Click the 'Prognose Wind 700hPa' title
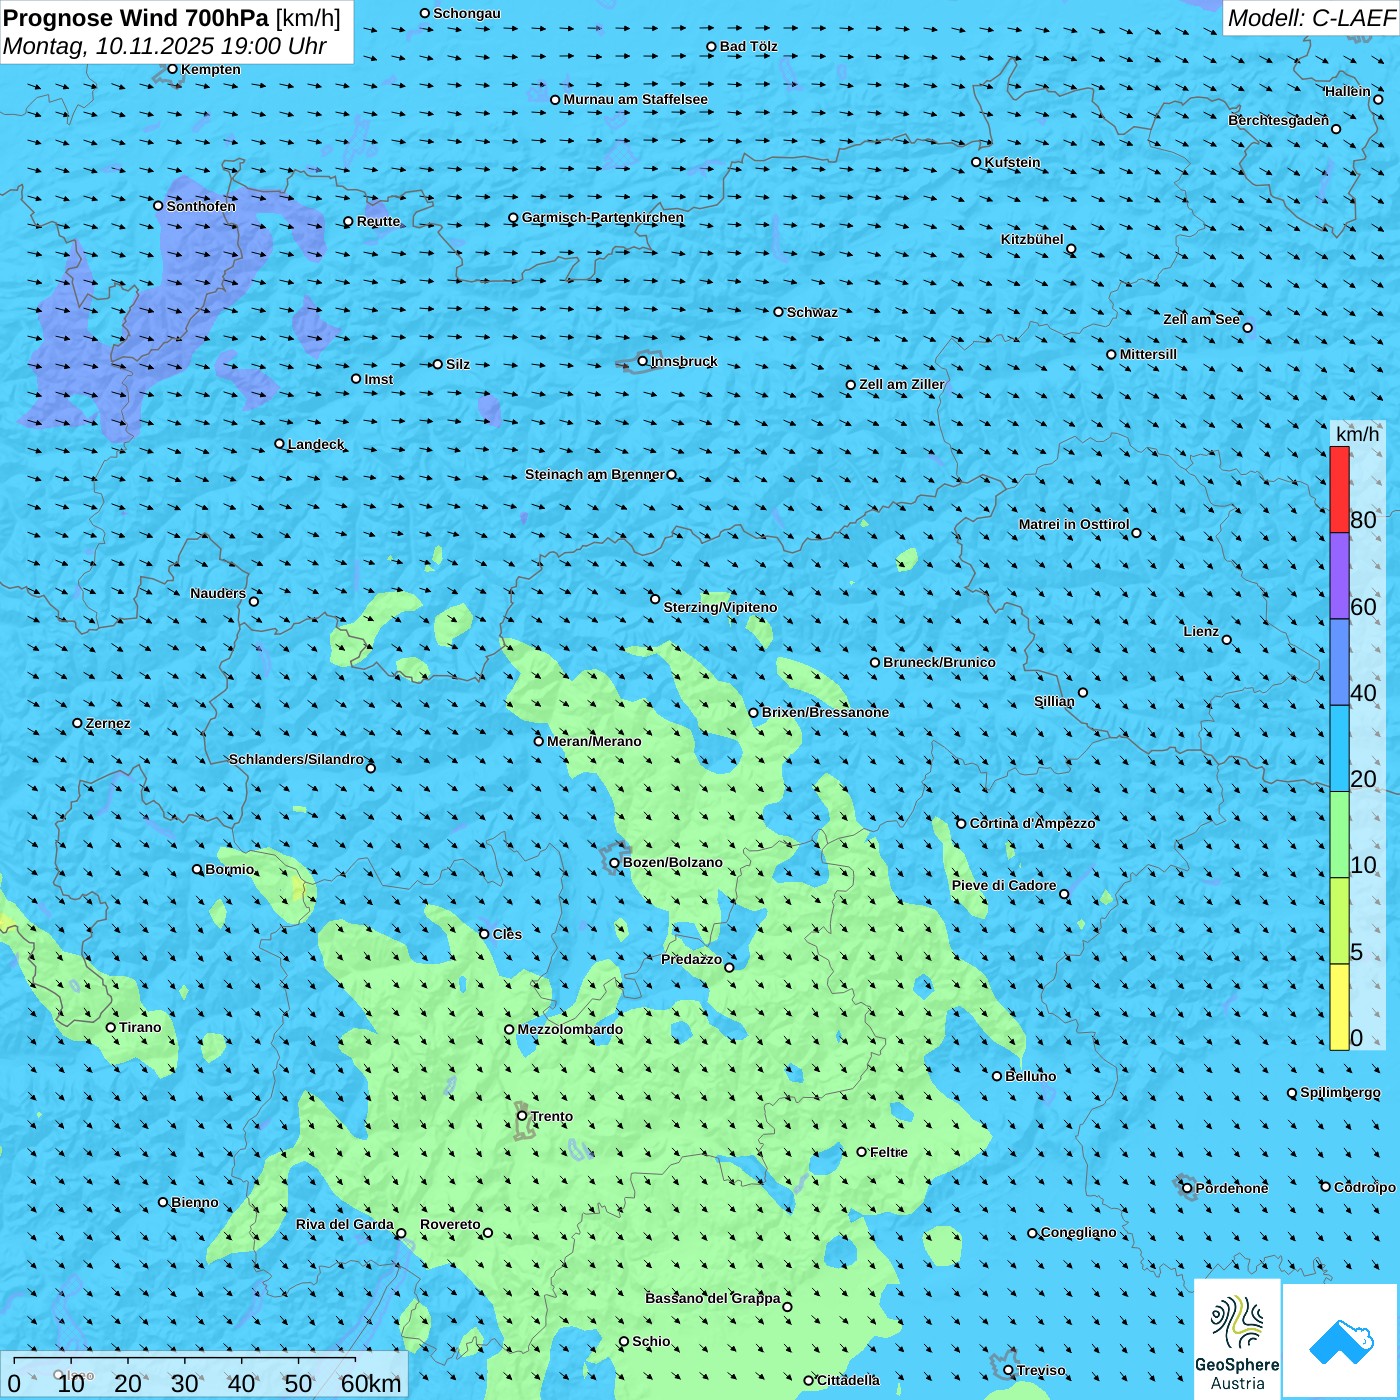Image resolution: width=1400 pixels, height=1400 pixels. pos(136,18)
